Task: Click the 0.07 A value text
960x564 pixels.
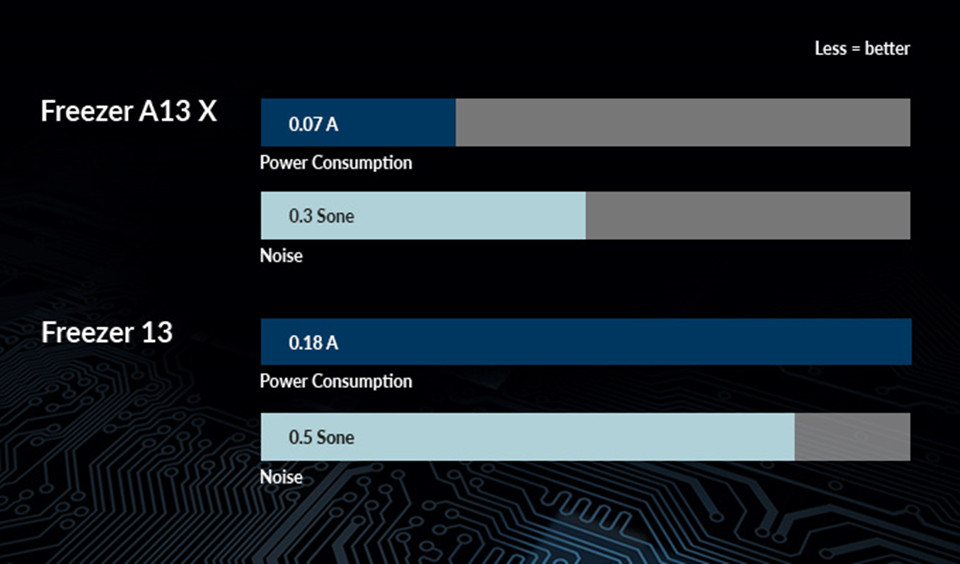Action: click(313, 124)
